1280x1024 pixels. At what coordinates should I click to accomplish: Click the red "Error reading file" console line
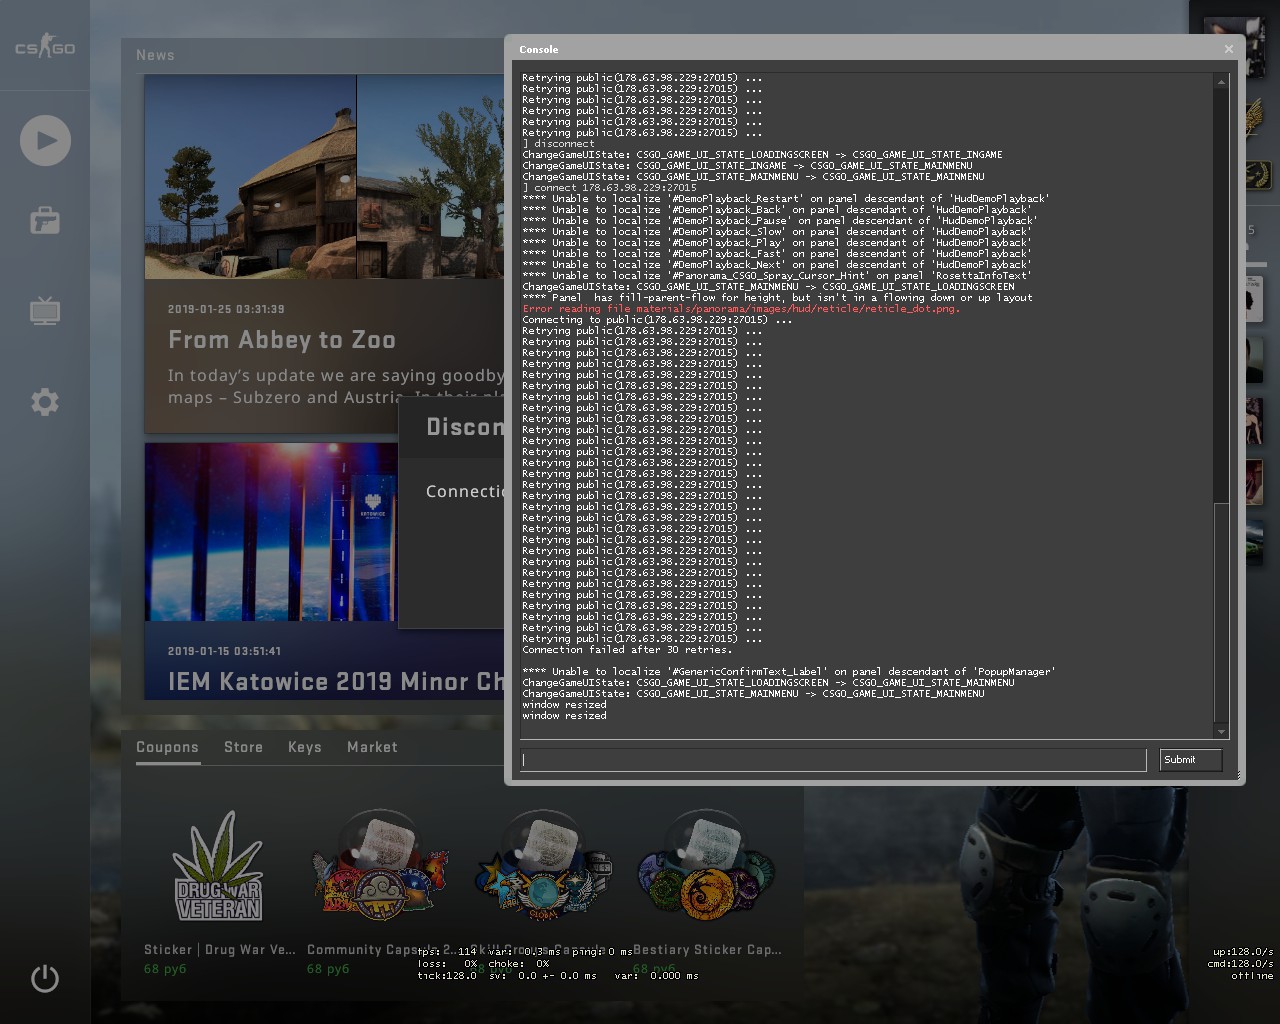[741, 309]
